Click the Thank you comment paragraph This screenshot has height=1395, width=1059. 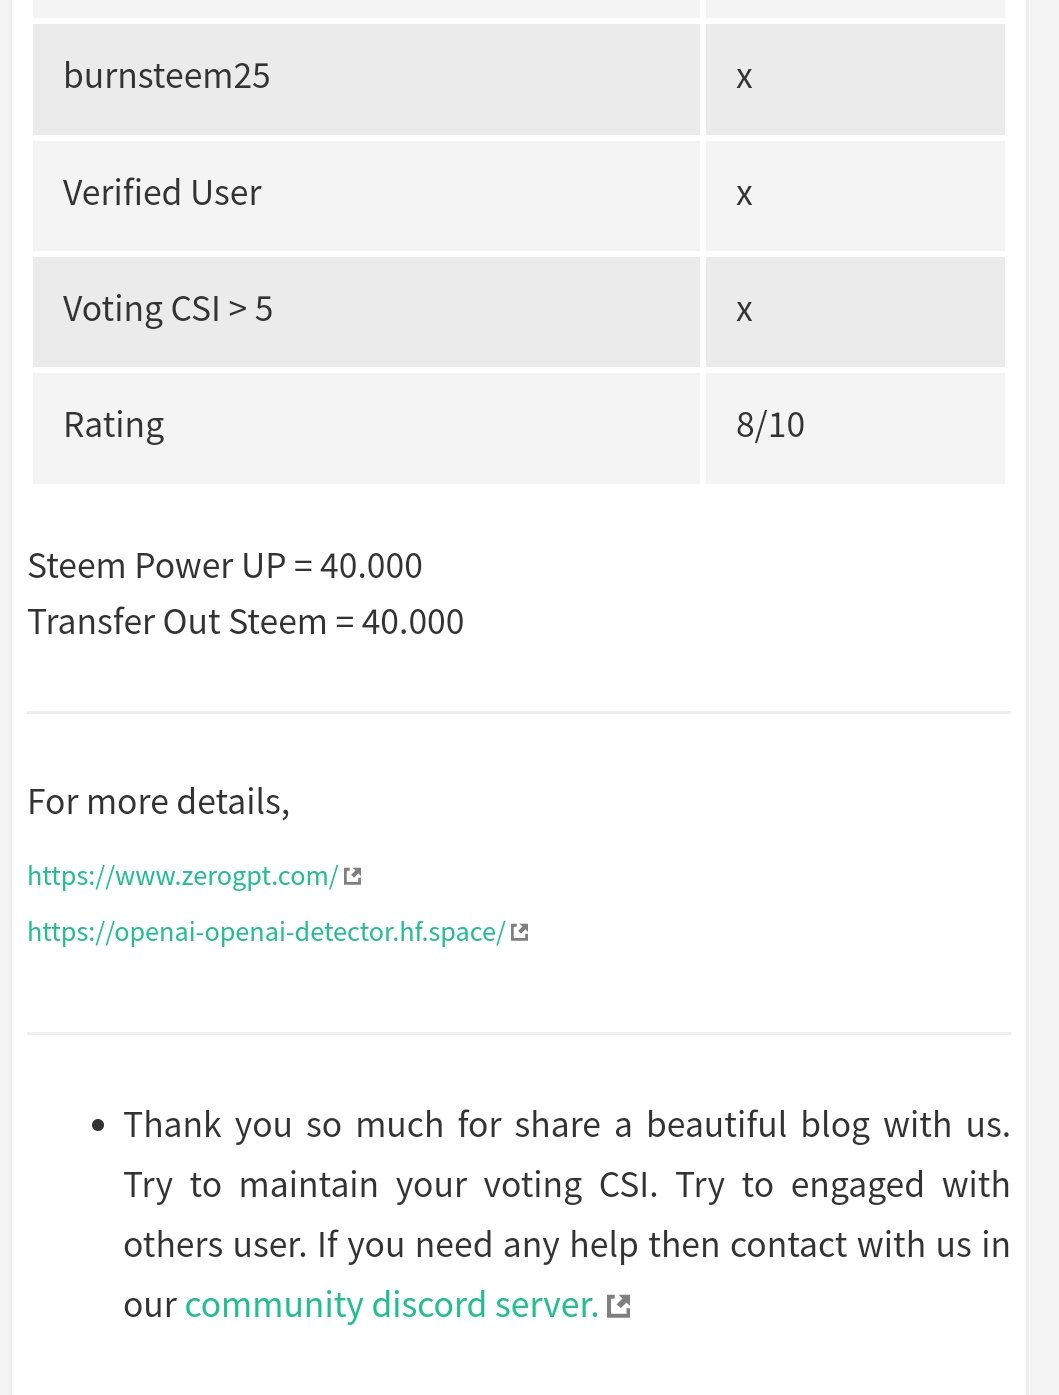[566, 1215]
